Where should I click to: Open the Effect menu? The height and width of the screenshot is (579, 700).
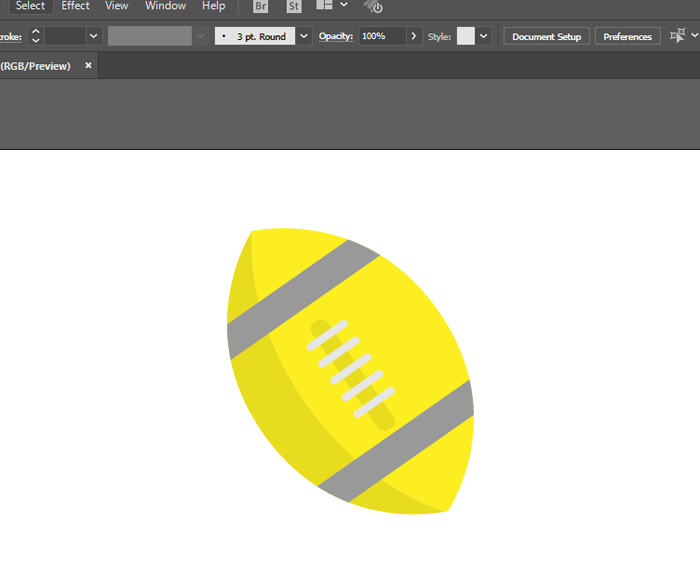tap(76, 6)
